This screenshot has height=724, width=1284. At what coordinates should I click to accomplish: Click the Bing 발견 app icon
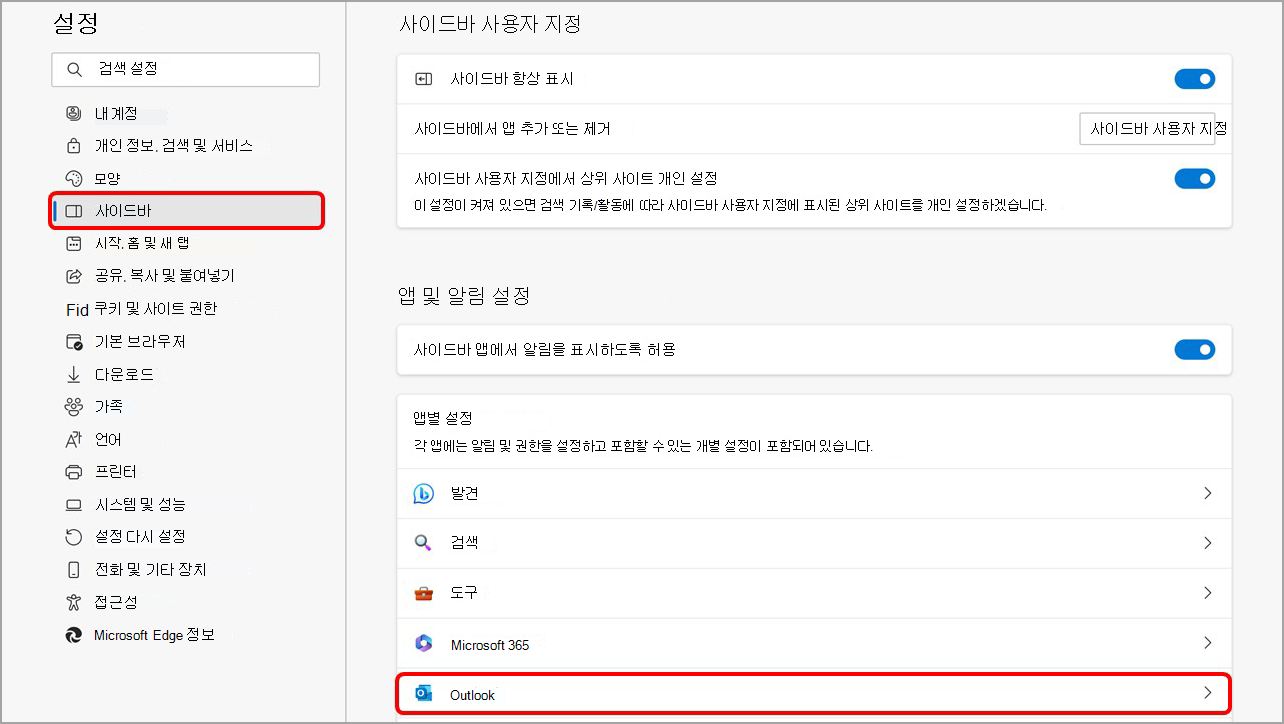[424, 493]
